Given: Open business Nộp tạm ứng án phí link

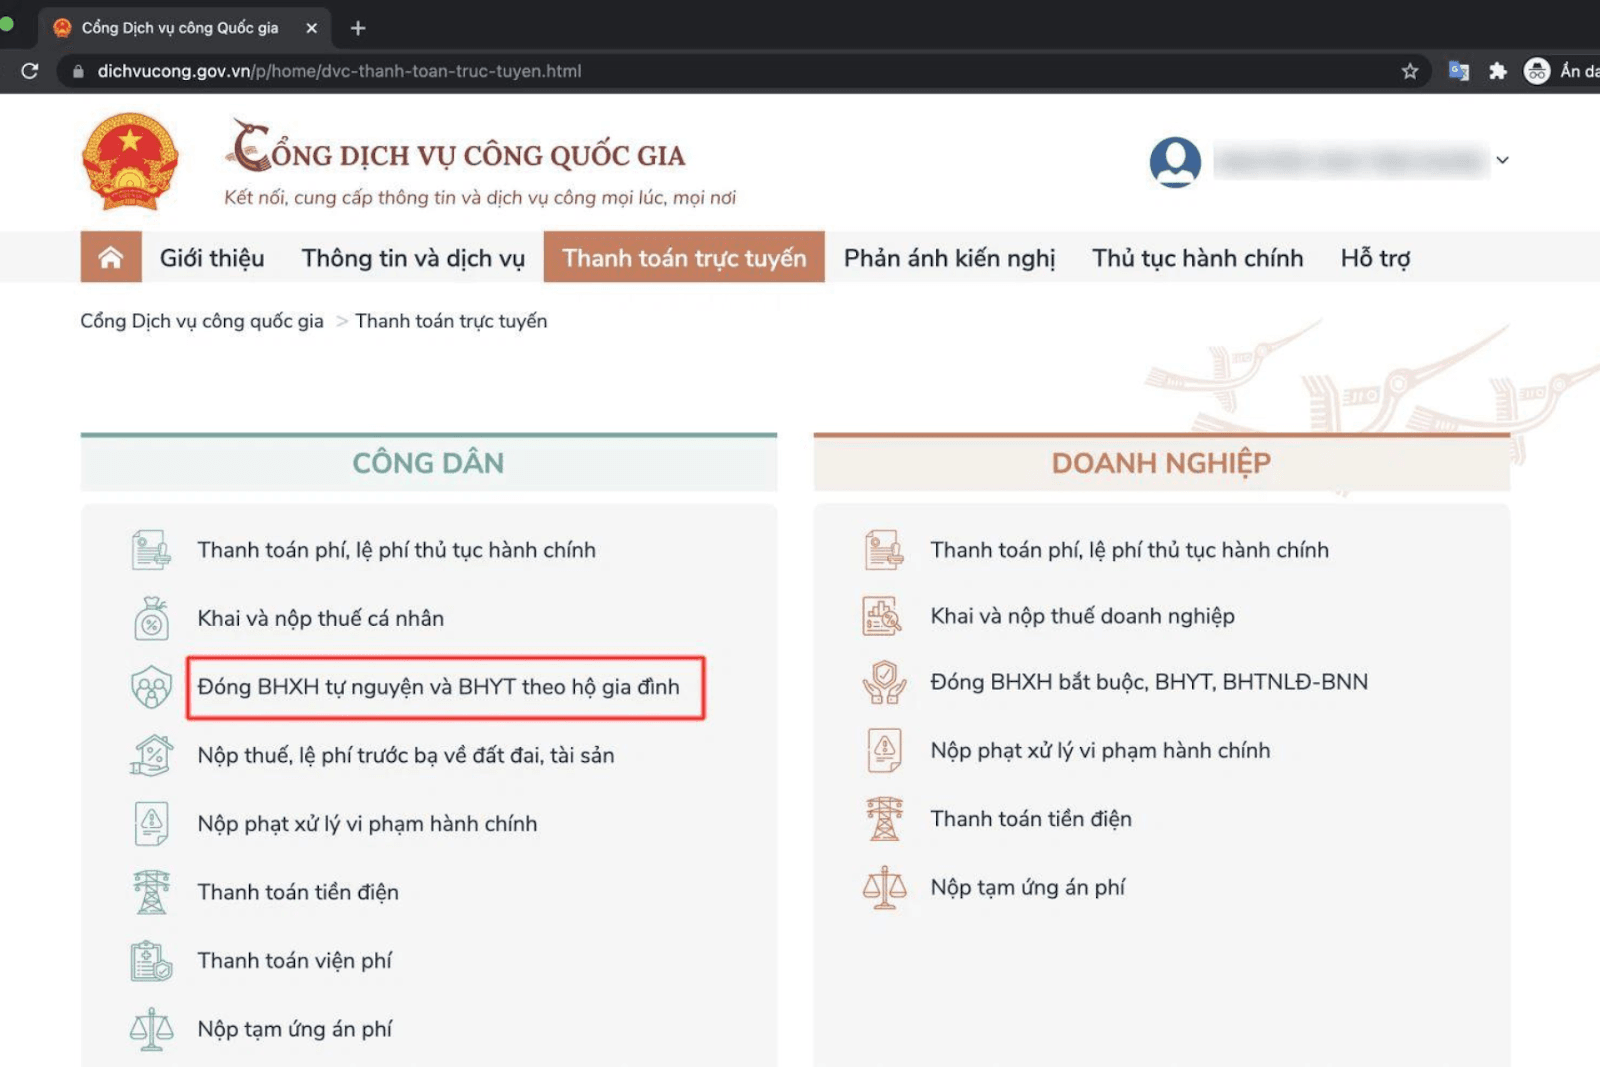Looking at the screenshot, I should (1027, 887).
